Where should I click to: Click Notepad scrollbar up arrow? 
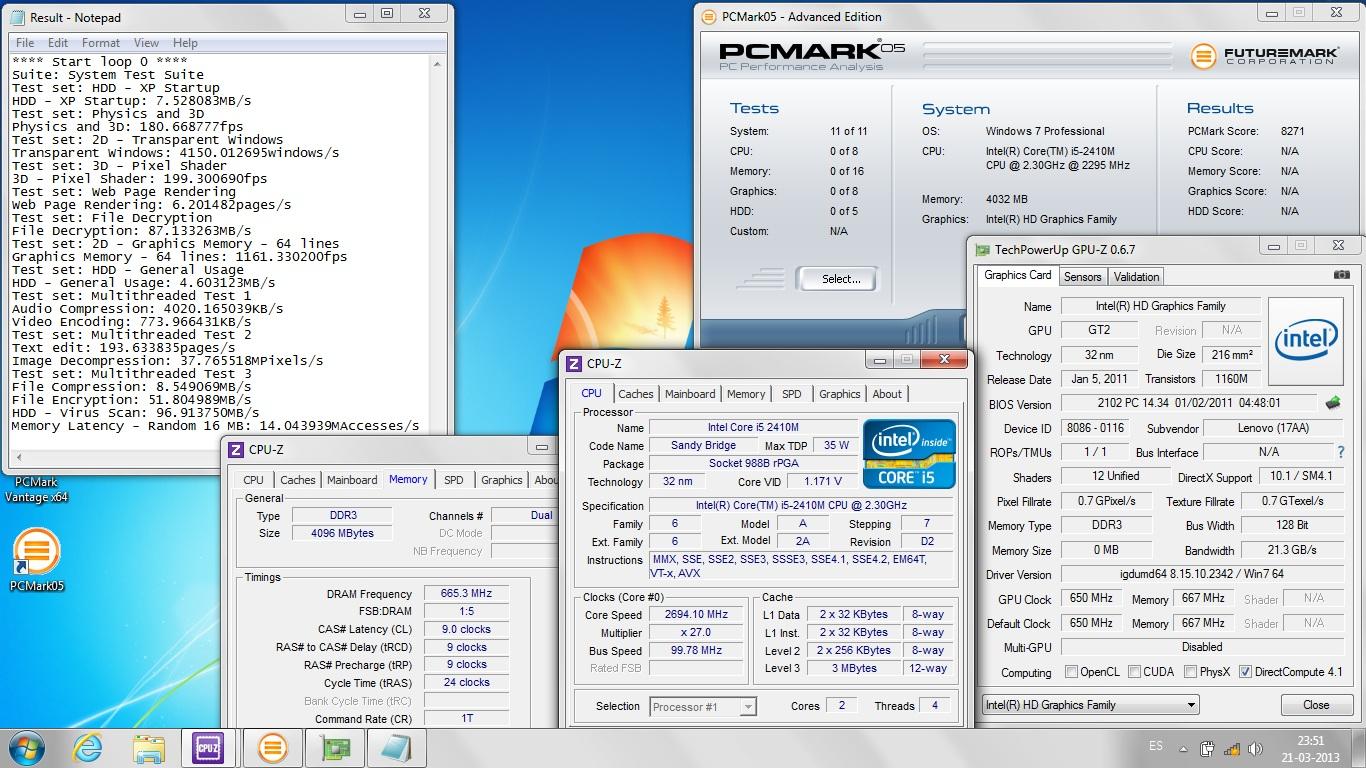coord(436,63)
